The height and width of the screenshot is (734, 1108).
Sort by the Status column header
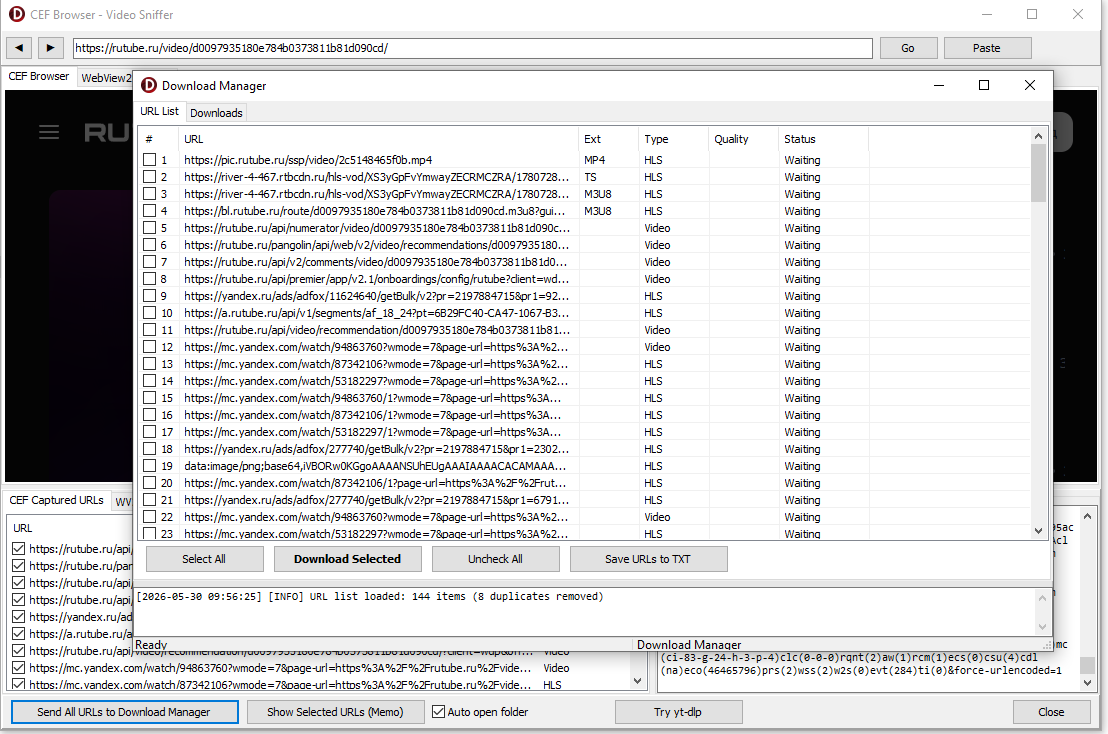coord(823,139)
